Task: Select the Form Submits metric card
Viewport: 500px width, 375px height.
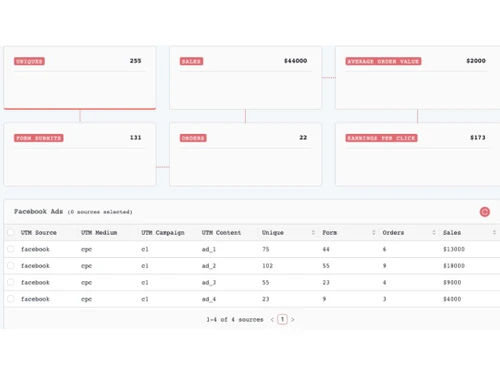Action: (x=80, y=154)
